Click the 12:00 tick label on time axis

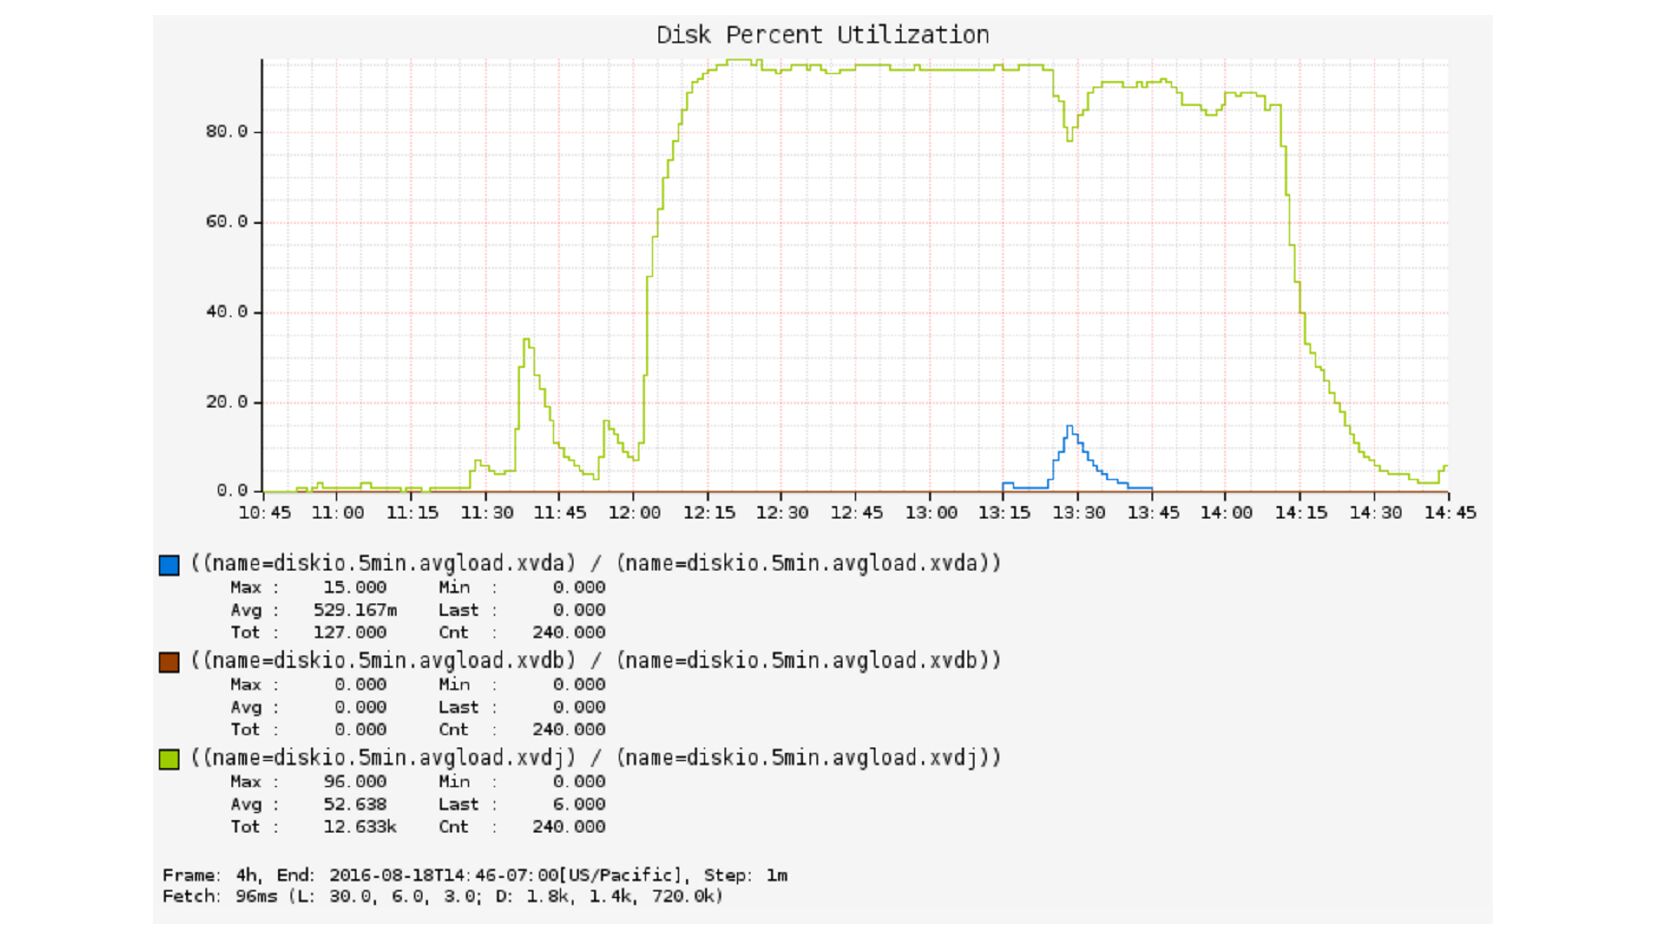634,513
